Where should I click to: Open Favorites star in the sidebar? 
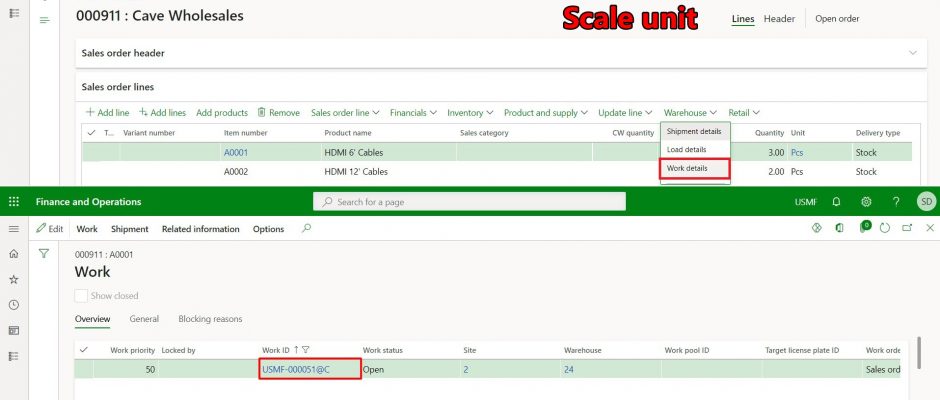[x=14, y=279]
